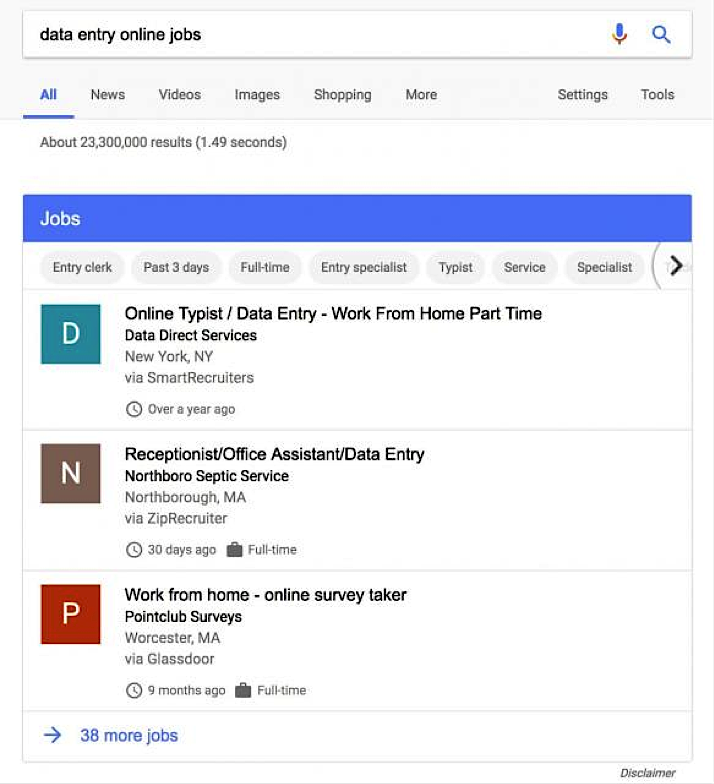This screenshot has height=784, width=714.
Task: Toggle the 'Service' filter chip
Action: (525, 268)
